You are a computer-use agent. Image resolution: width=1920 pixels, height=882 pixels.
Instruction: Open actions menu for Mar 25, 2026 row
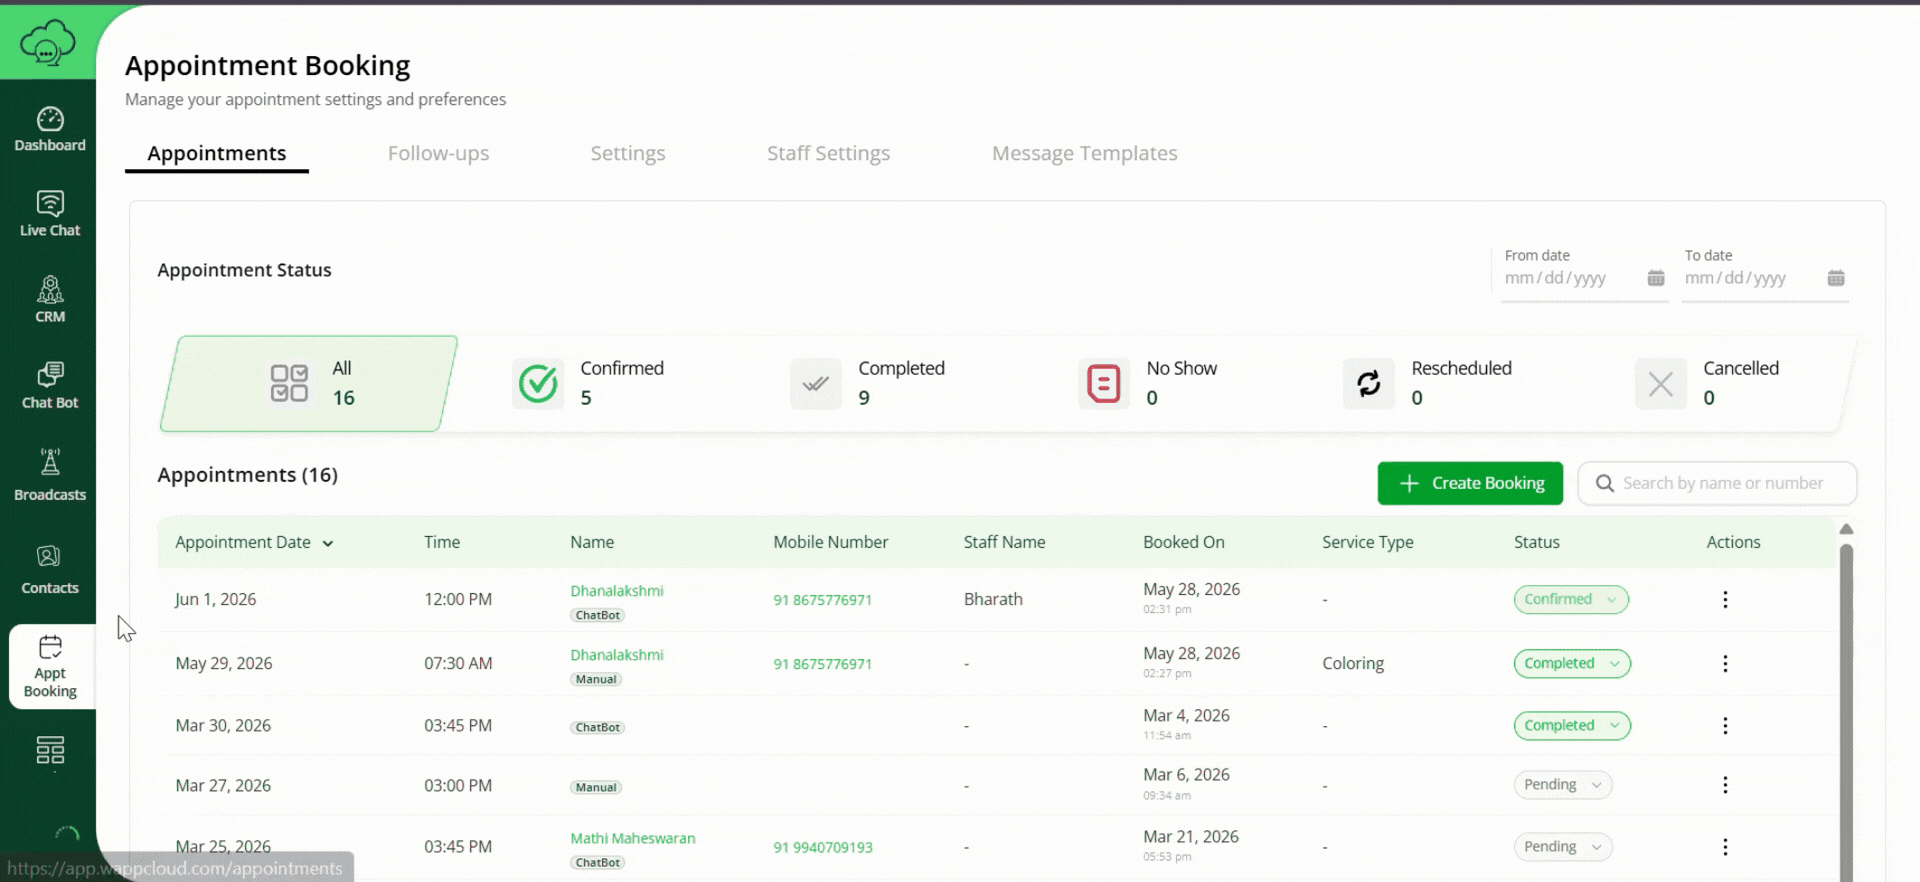coord(1725,847)
